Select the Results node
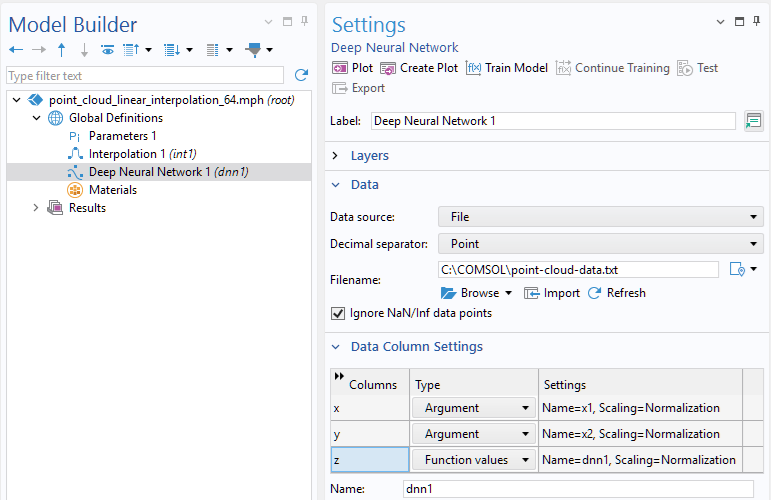This screenshot has height=500, width=771. (87, 208)
